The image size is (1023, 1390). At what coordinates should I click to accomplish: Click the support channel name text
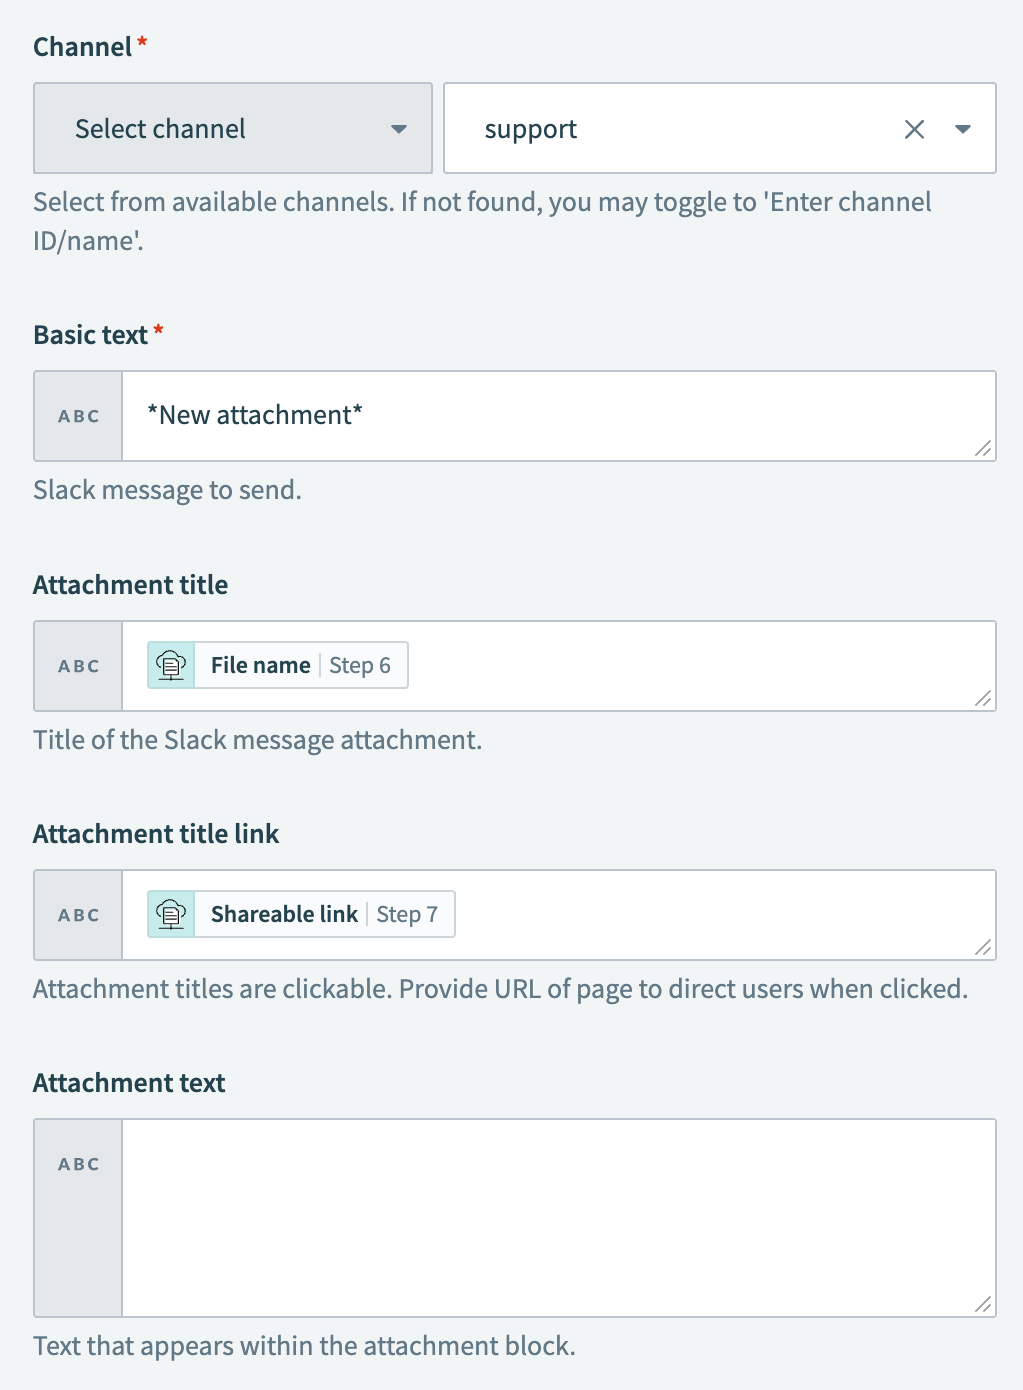[530, 128]
